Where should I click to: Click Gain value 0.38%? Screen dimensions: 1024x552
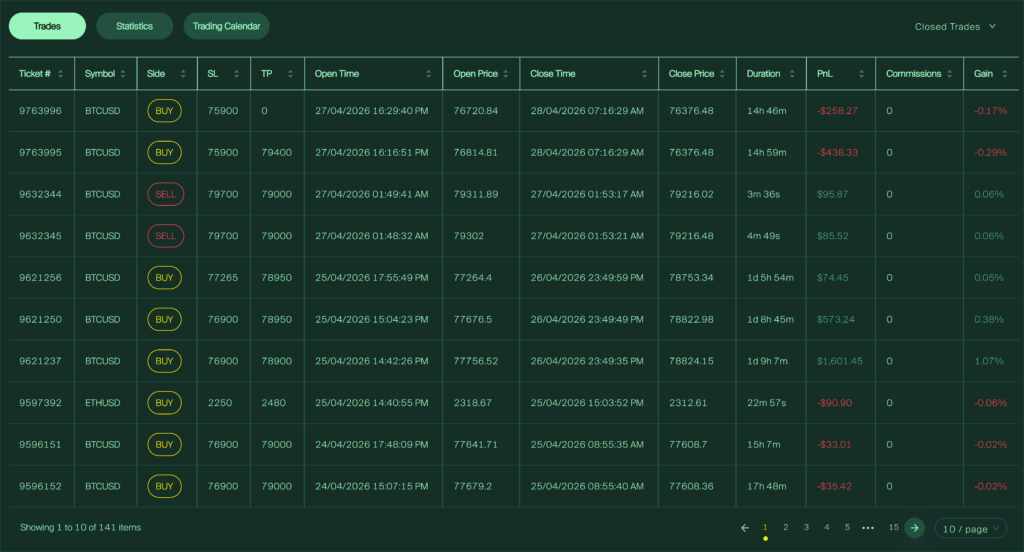click(x=989, y=319)
